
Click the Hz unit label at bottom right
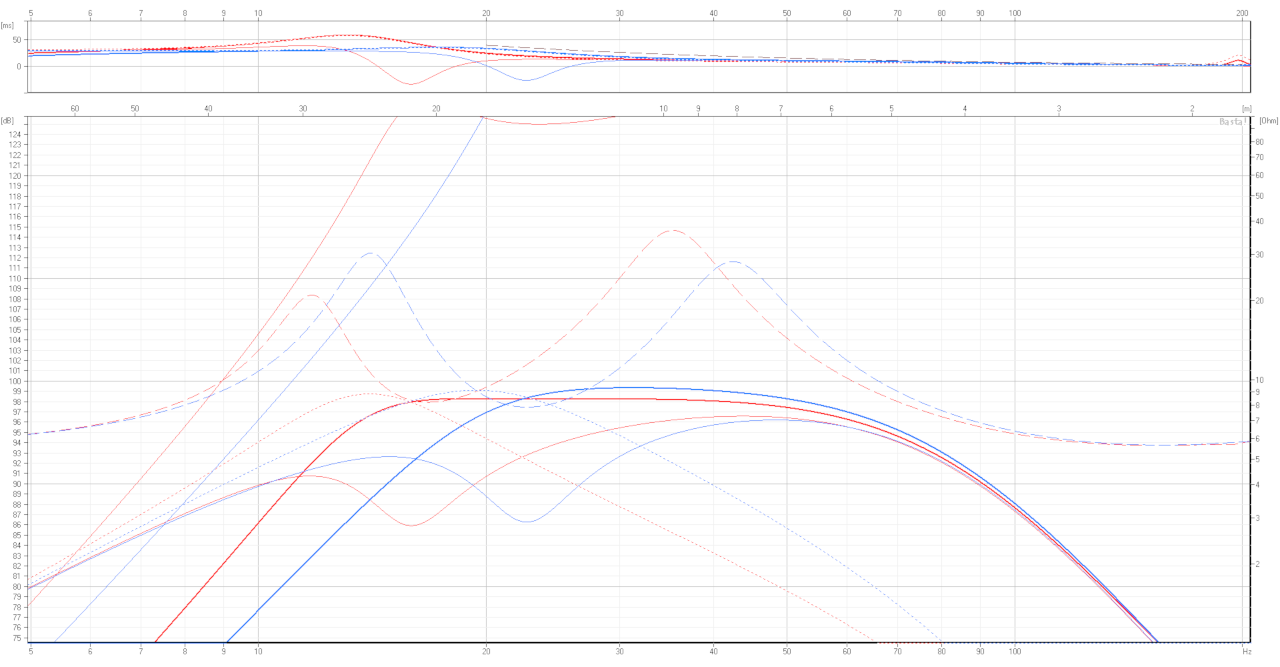click(1246, 651)
